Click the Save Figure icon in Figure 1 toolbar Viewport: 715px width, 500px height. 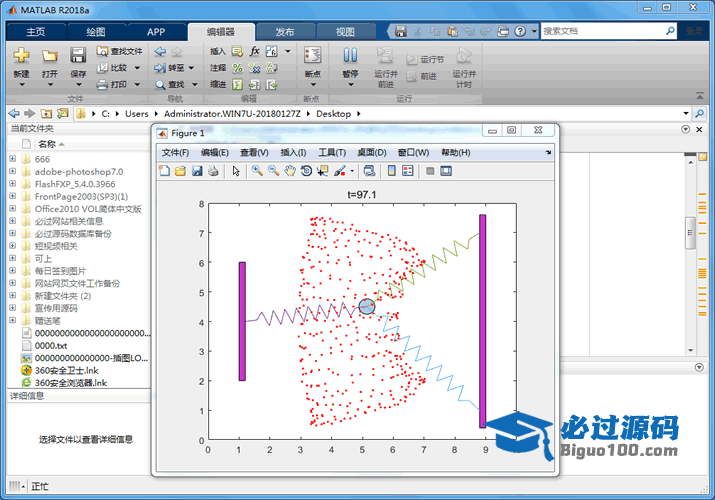click(x=197, y=171)
